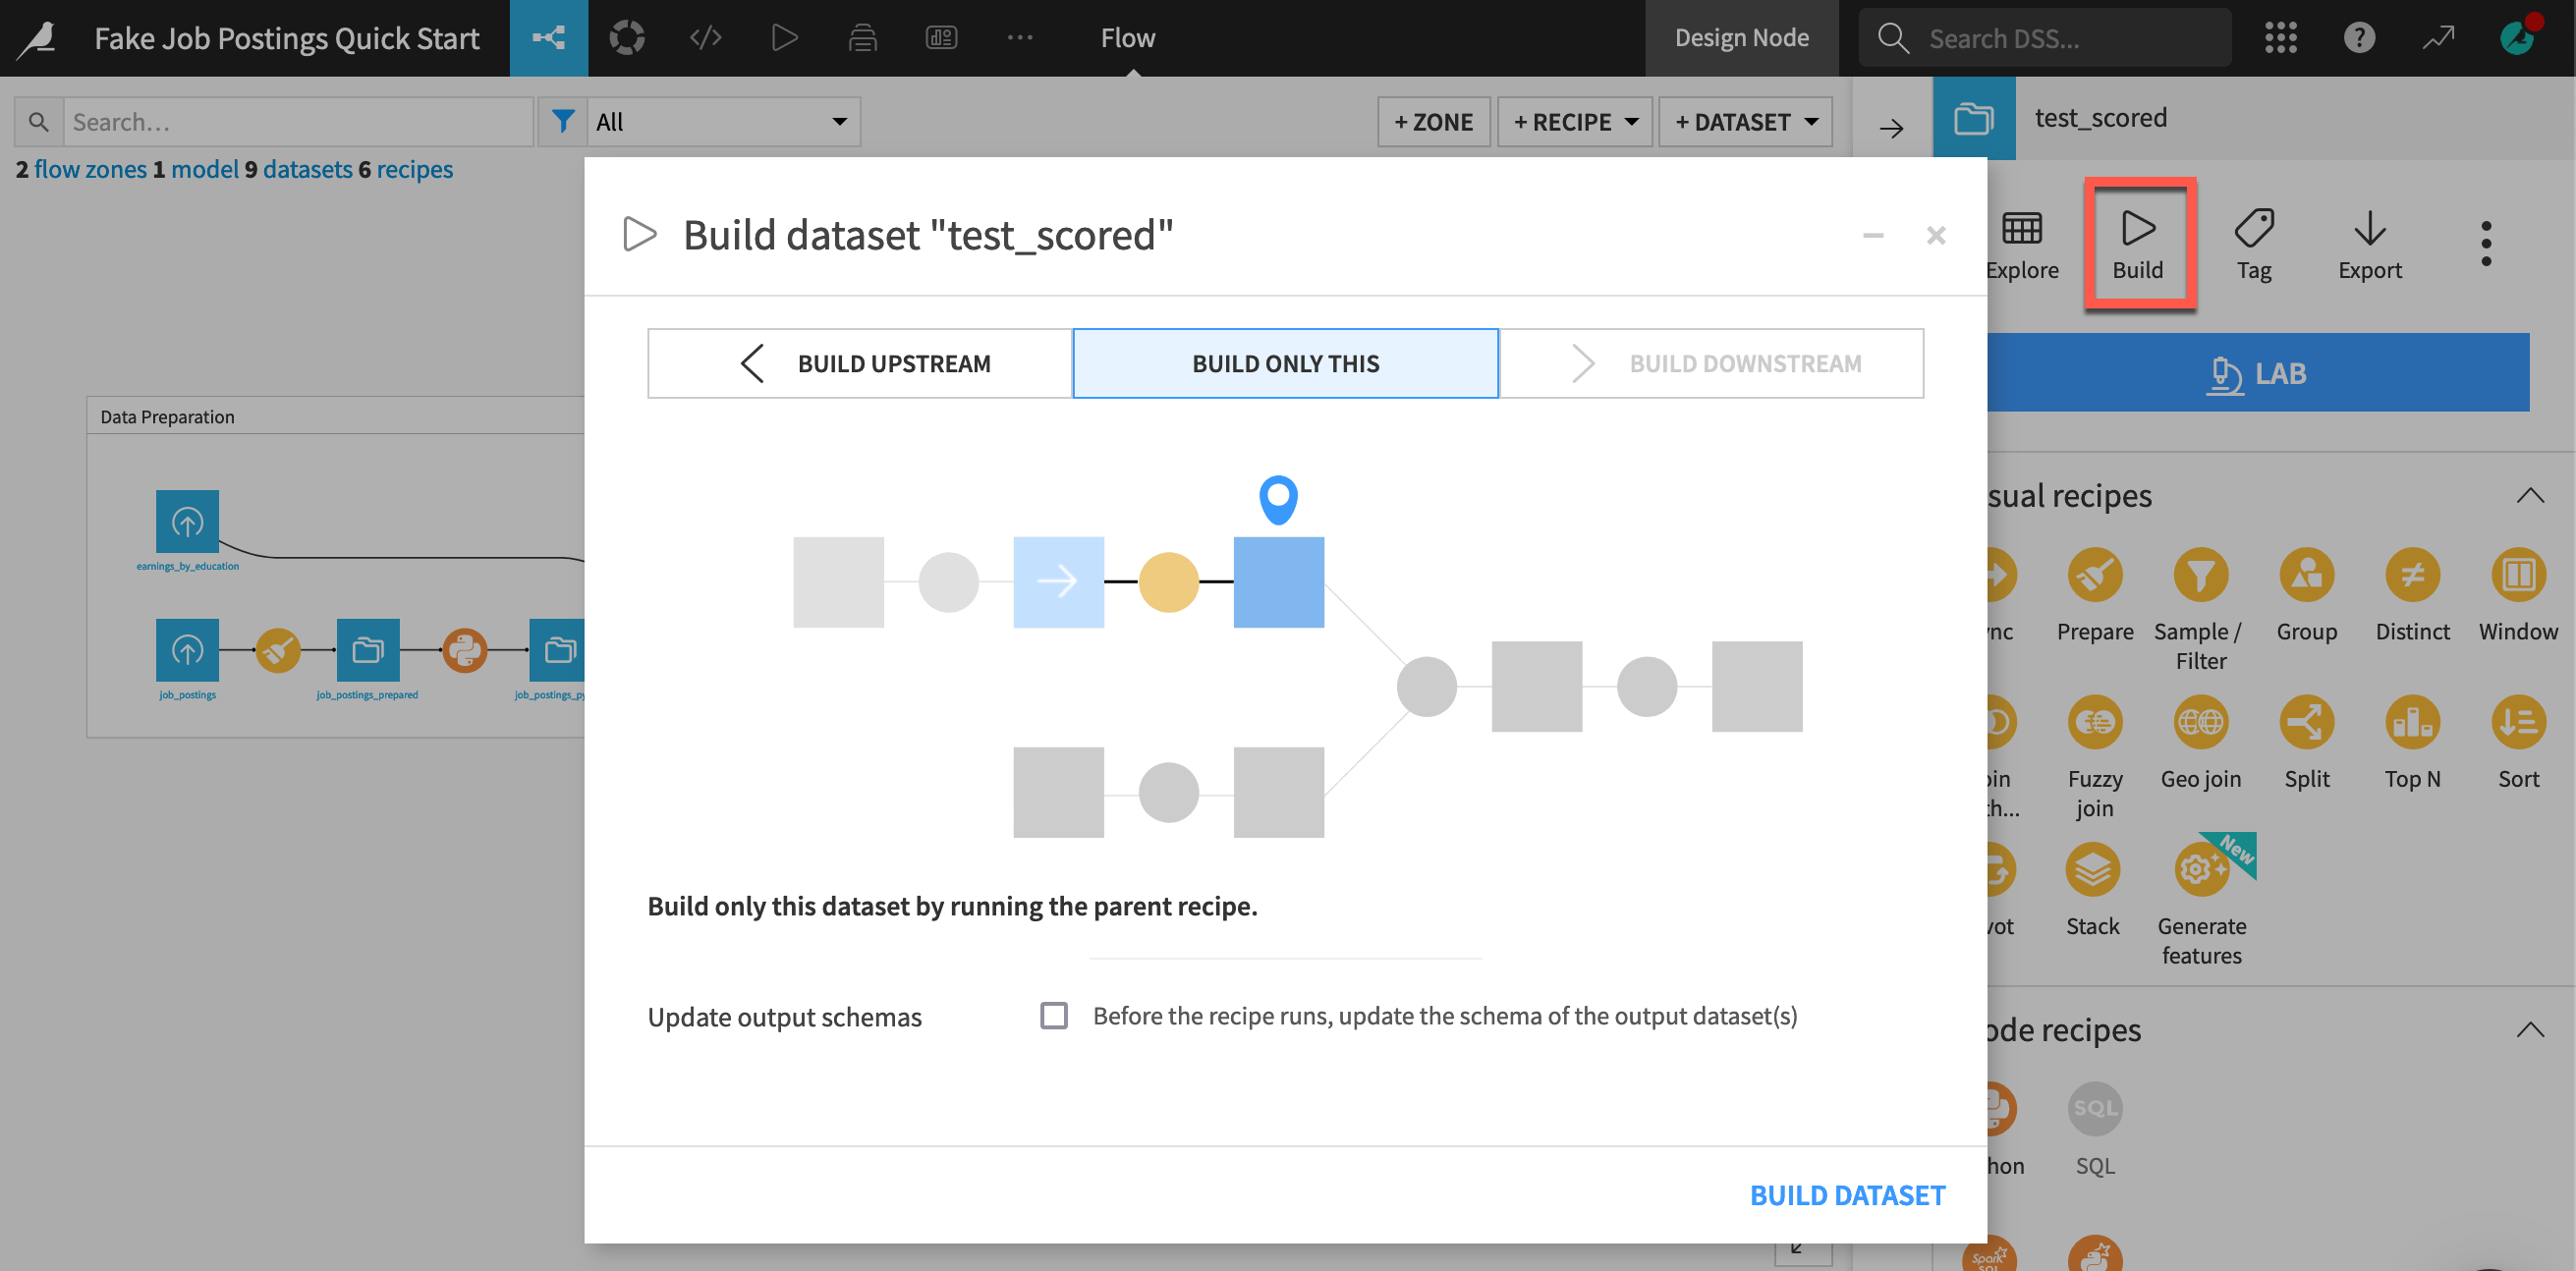Open the activity trend arrow icon
The width and height of the screenshot is (2576, 1271).
pos(2438,38)
